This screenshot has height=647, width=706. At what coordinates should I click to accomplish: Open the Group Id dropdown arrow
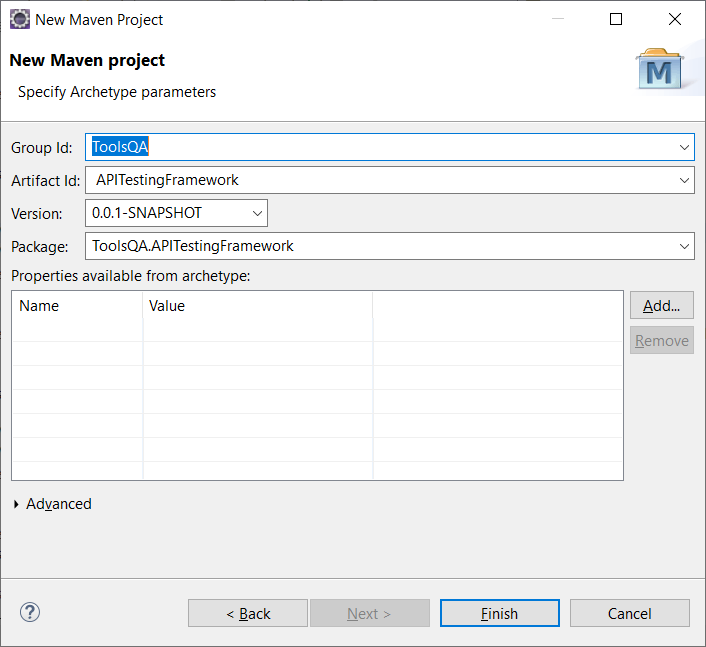[684, 147]
